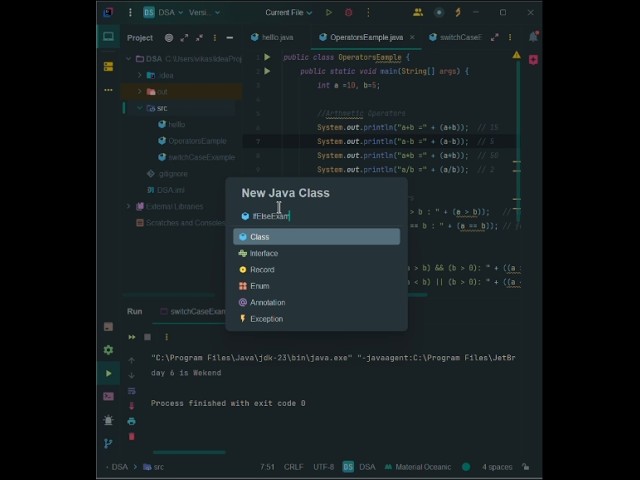Open the Version control dropdown
640x480 pixels.
pos(204,13)
